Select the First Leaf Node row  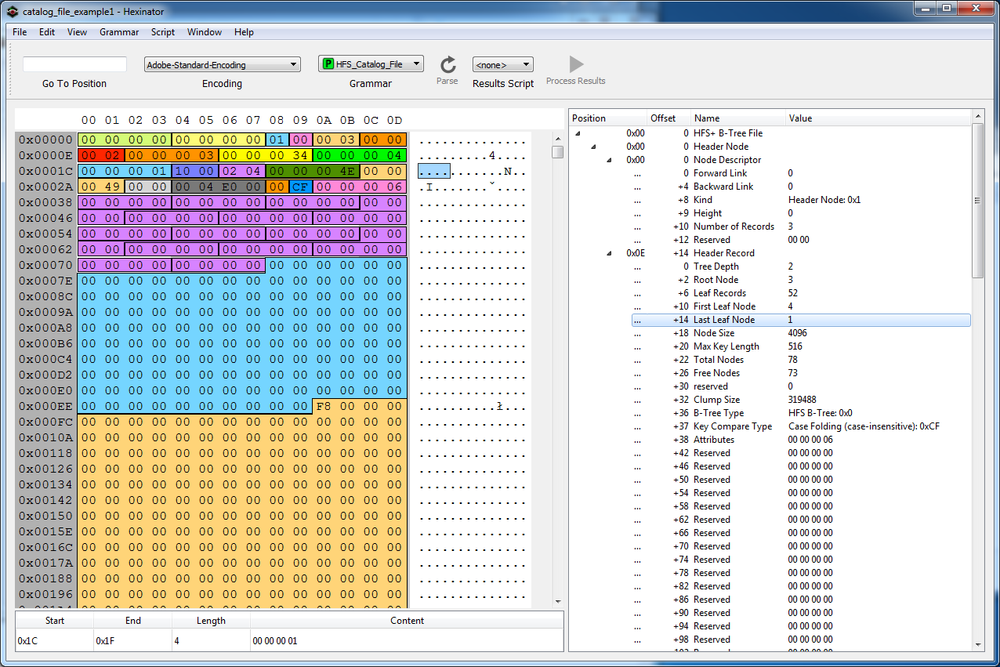(802, 307)
